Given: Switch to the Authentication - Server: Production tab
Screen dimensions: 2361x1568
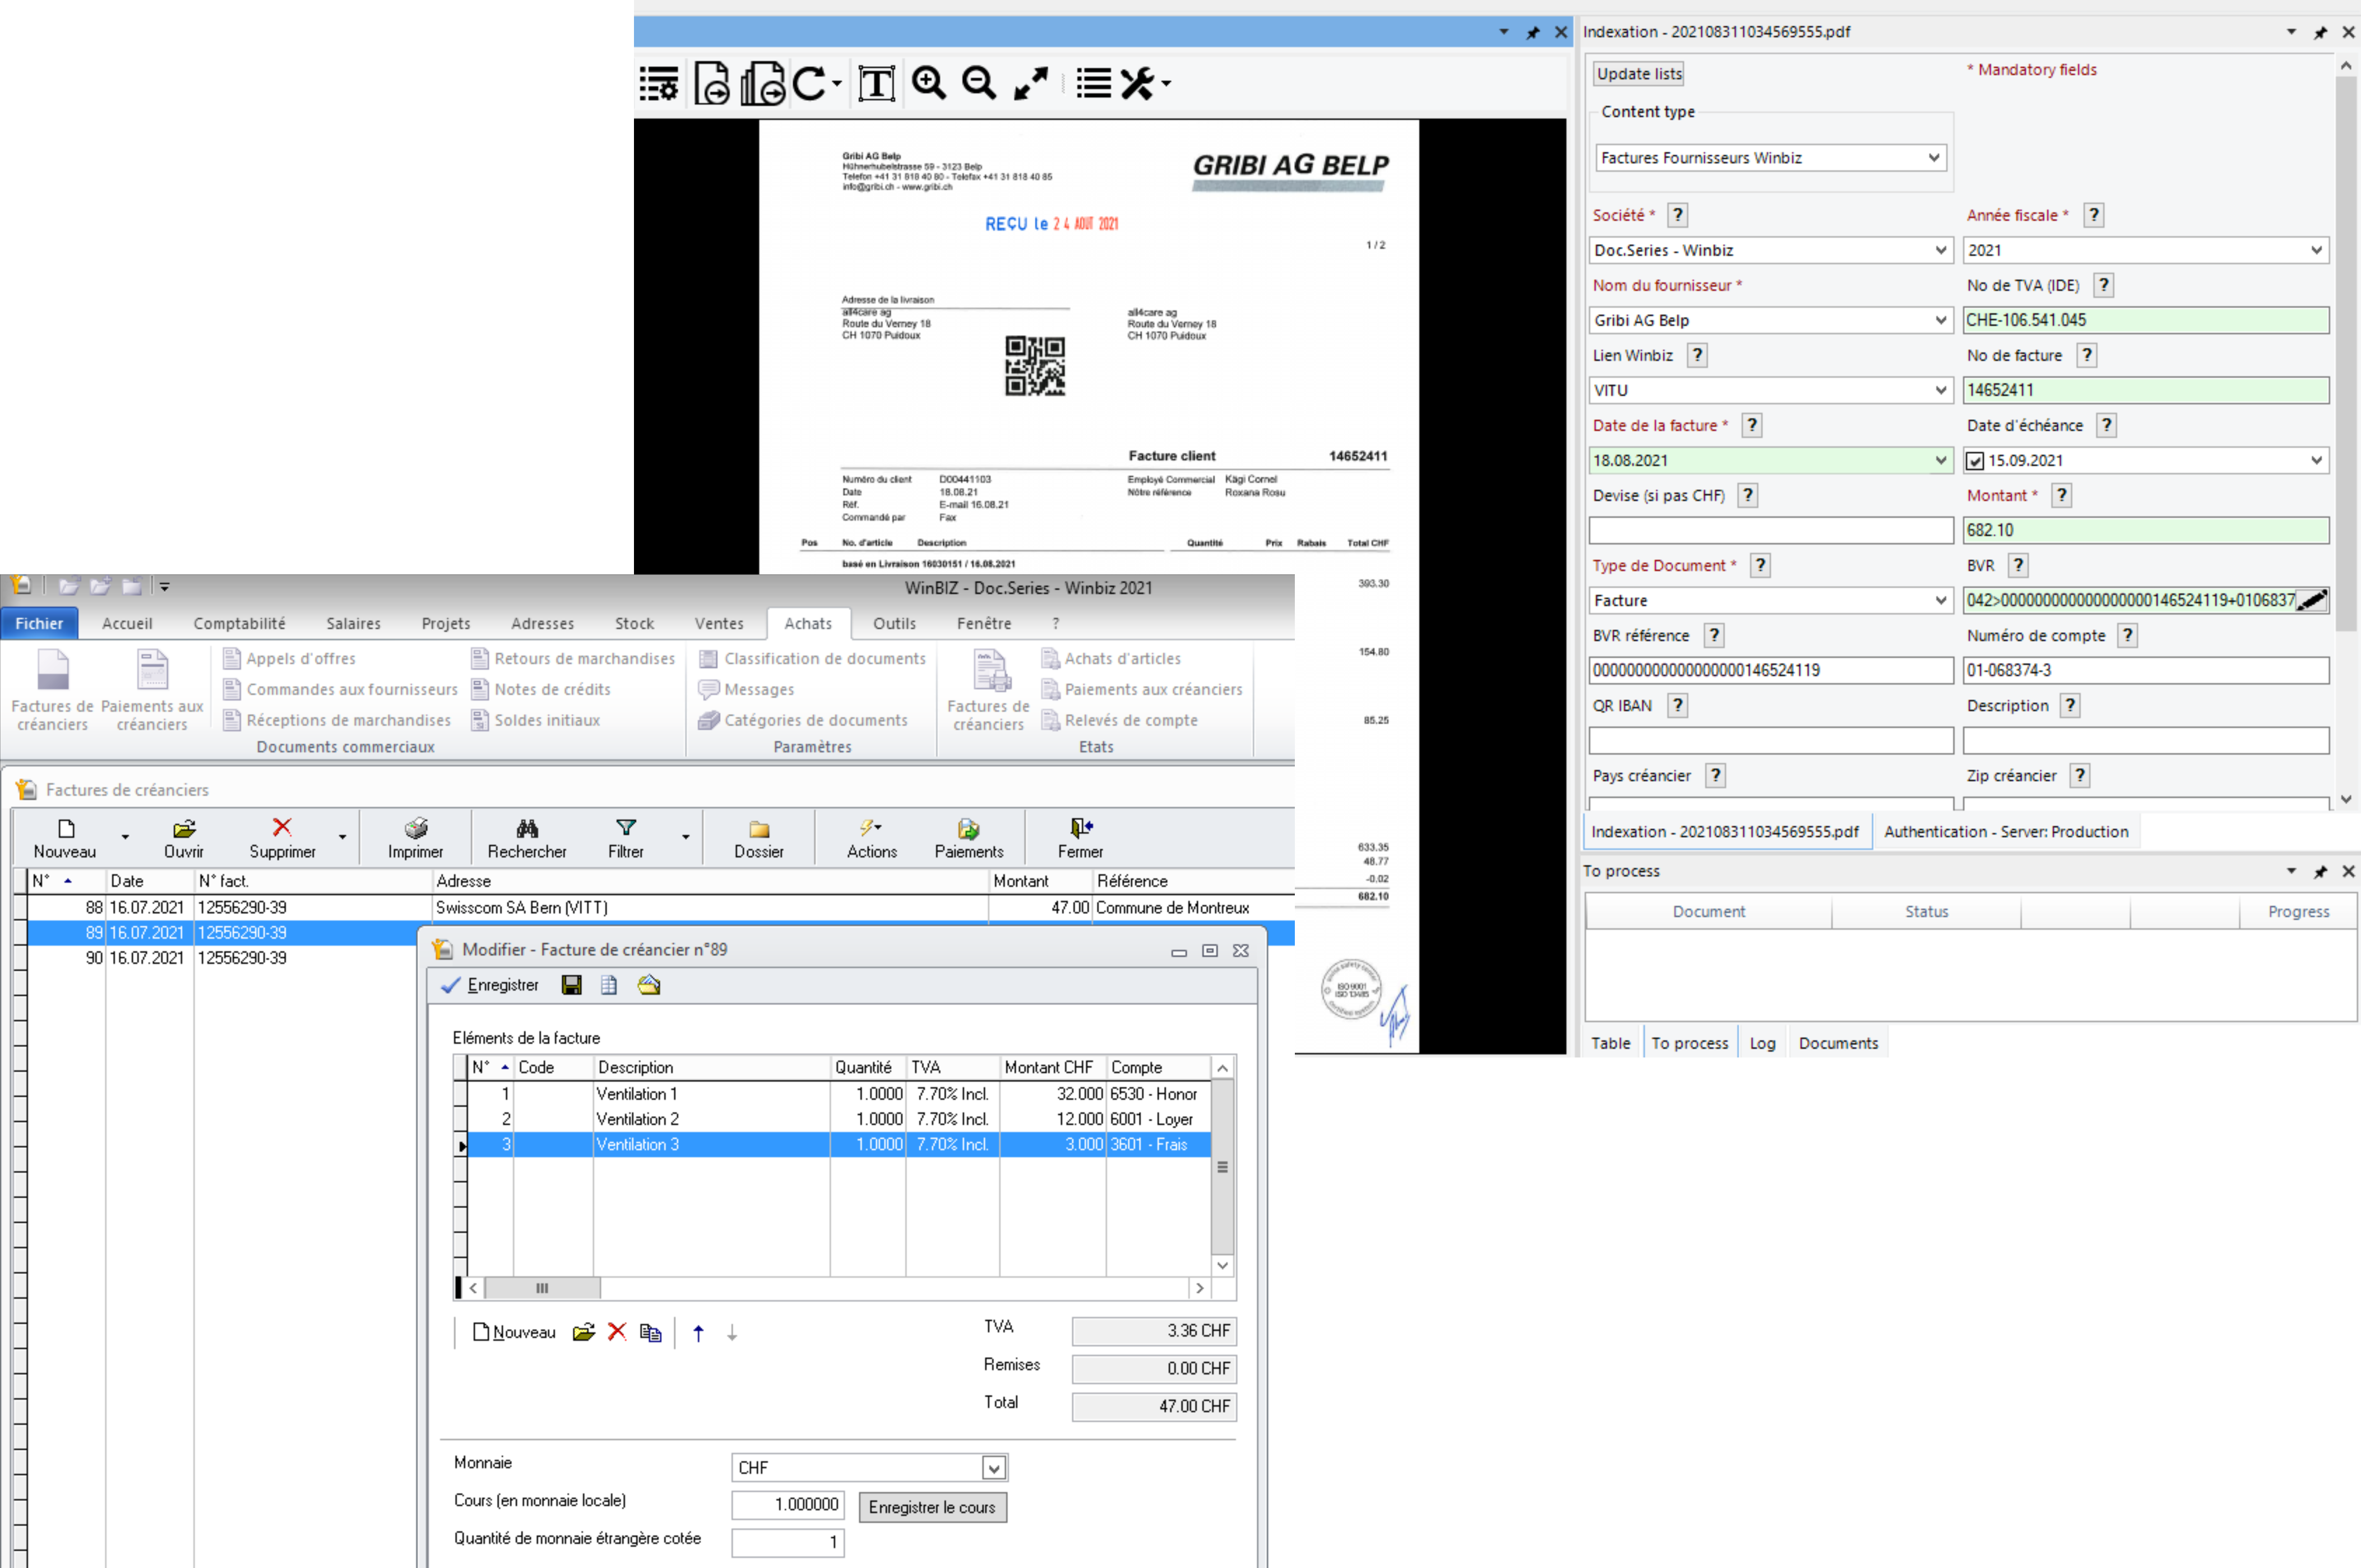Looking at the screenshot, I should coord(2006,831).
